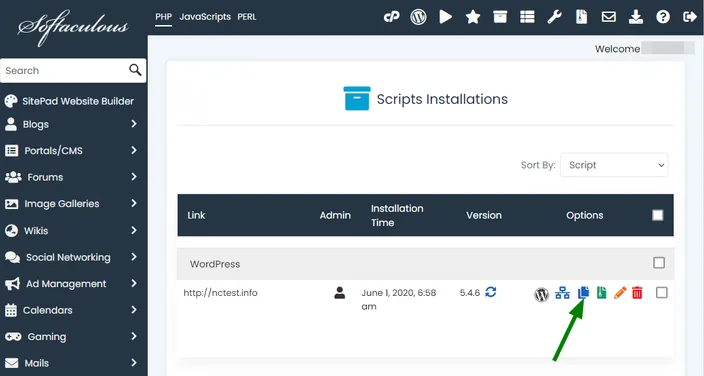
Task: Open the Gaming category label
Action: (47, 336)
